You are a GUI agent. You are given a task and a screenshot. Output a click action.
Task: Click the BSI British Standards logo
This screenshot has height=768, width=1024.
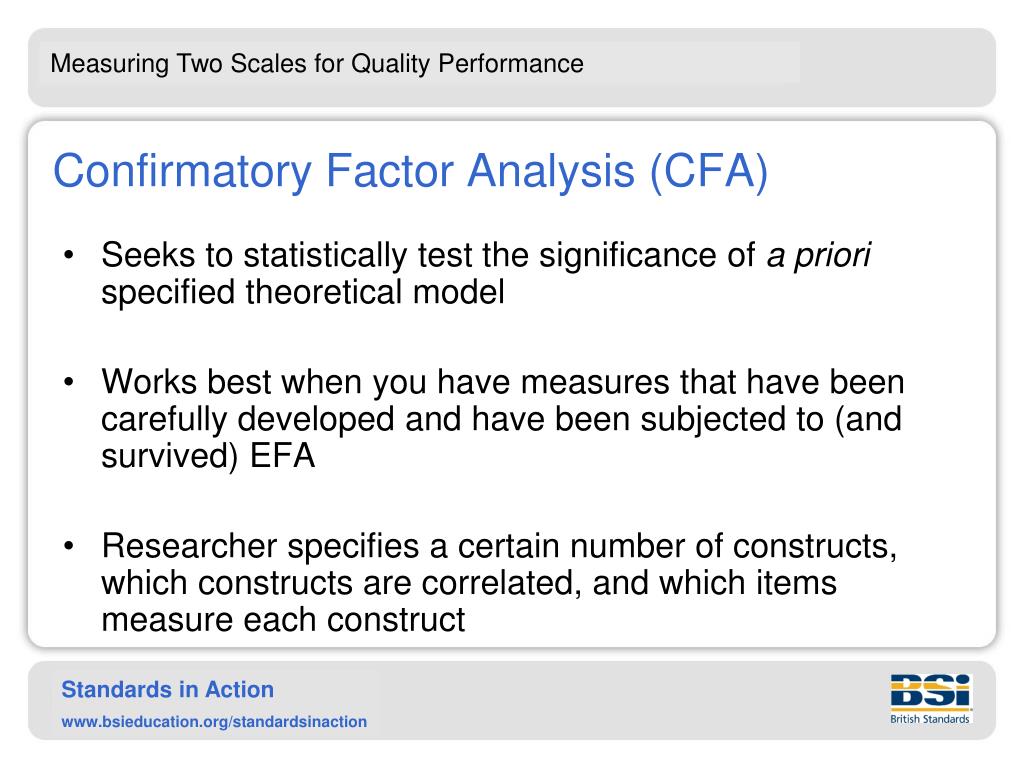point(931,699)
